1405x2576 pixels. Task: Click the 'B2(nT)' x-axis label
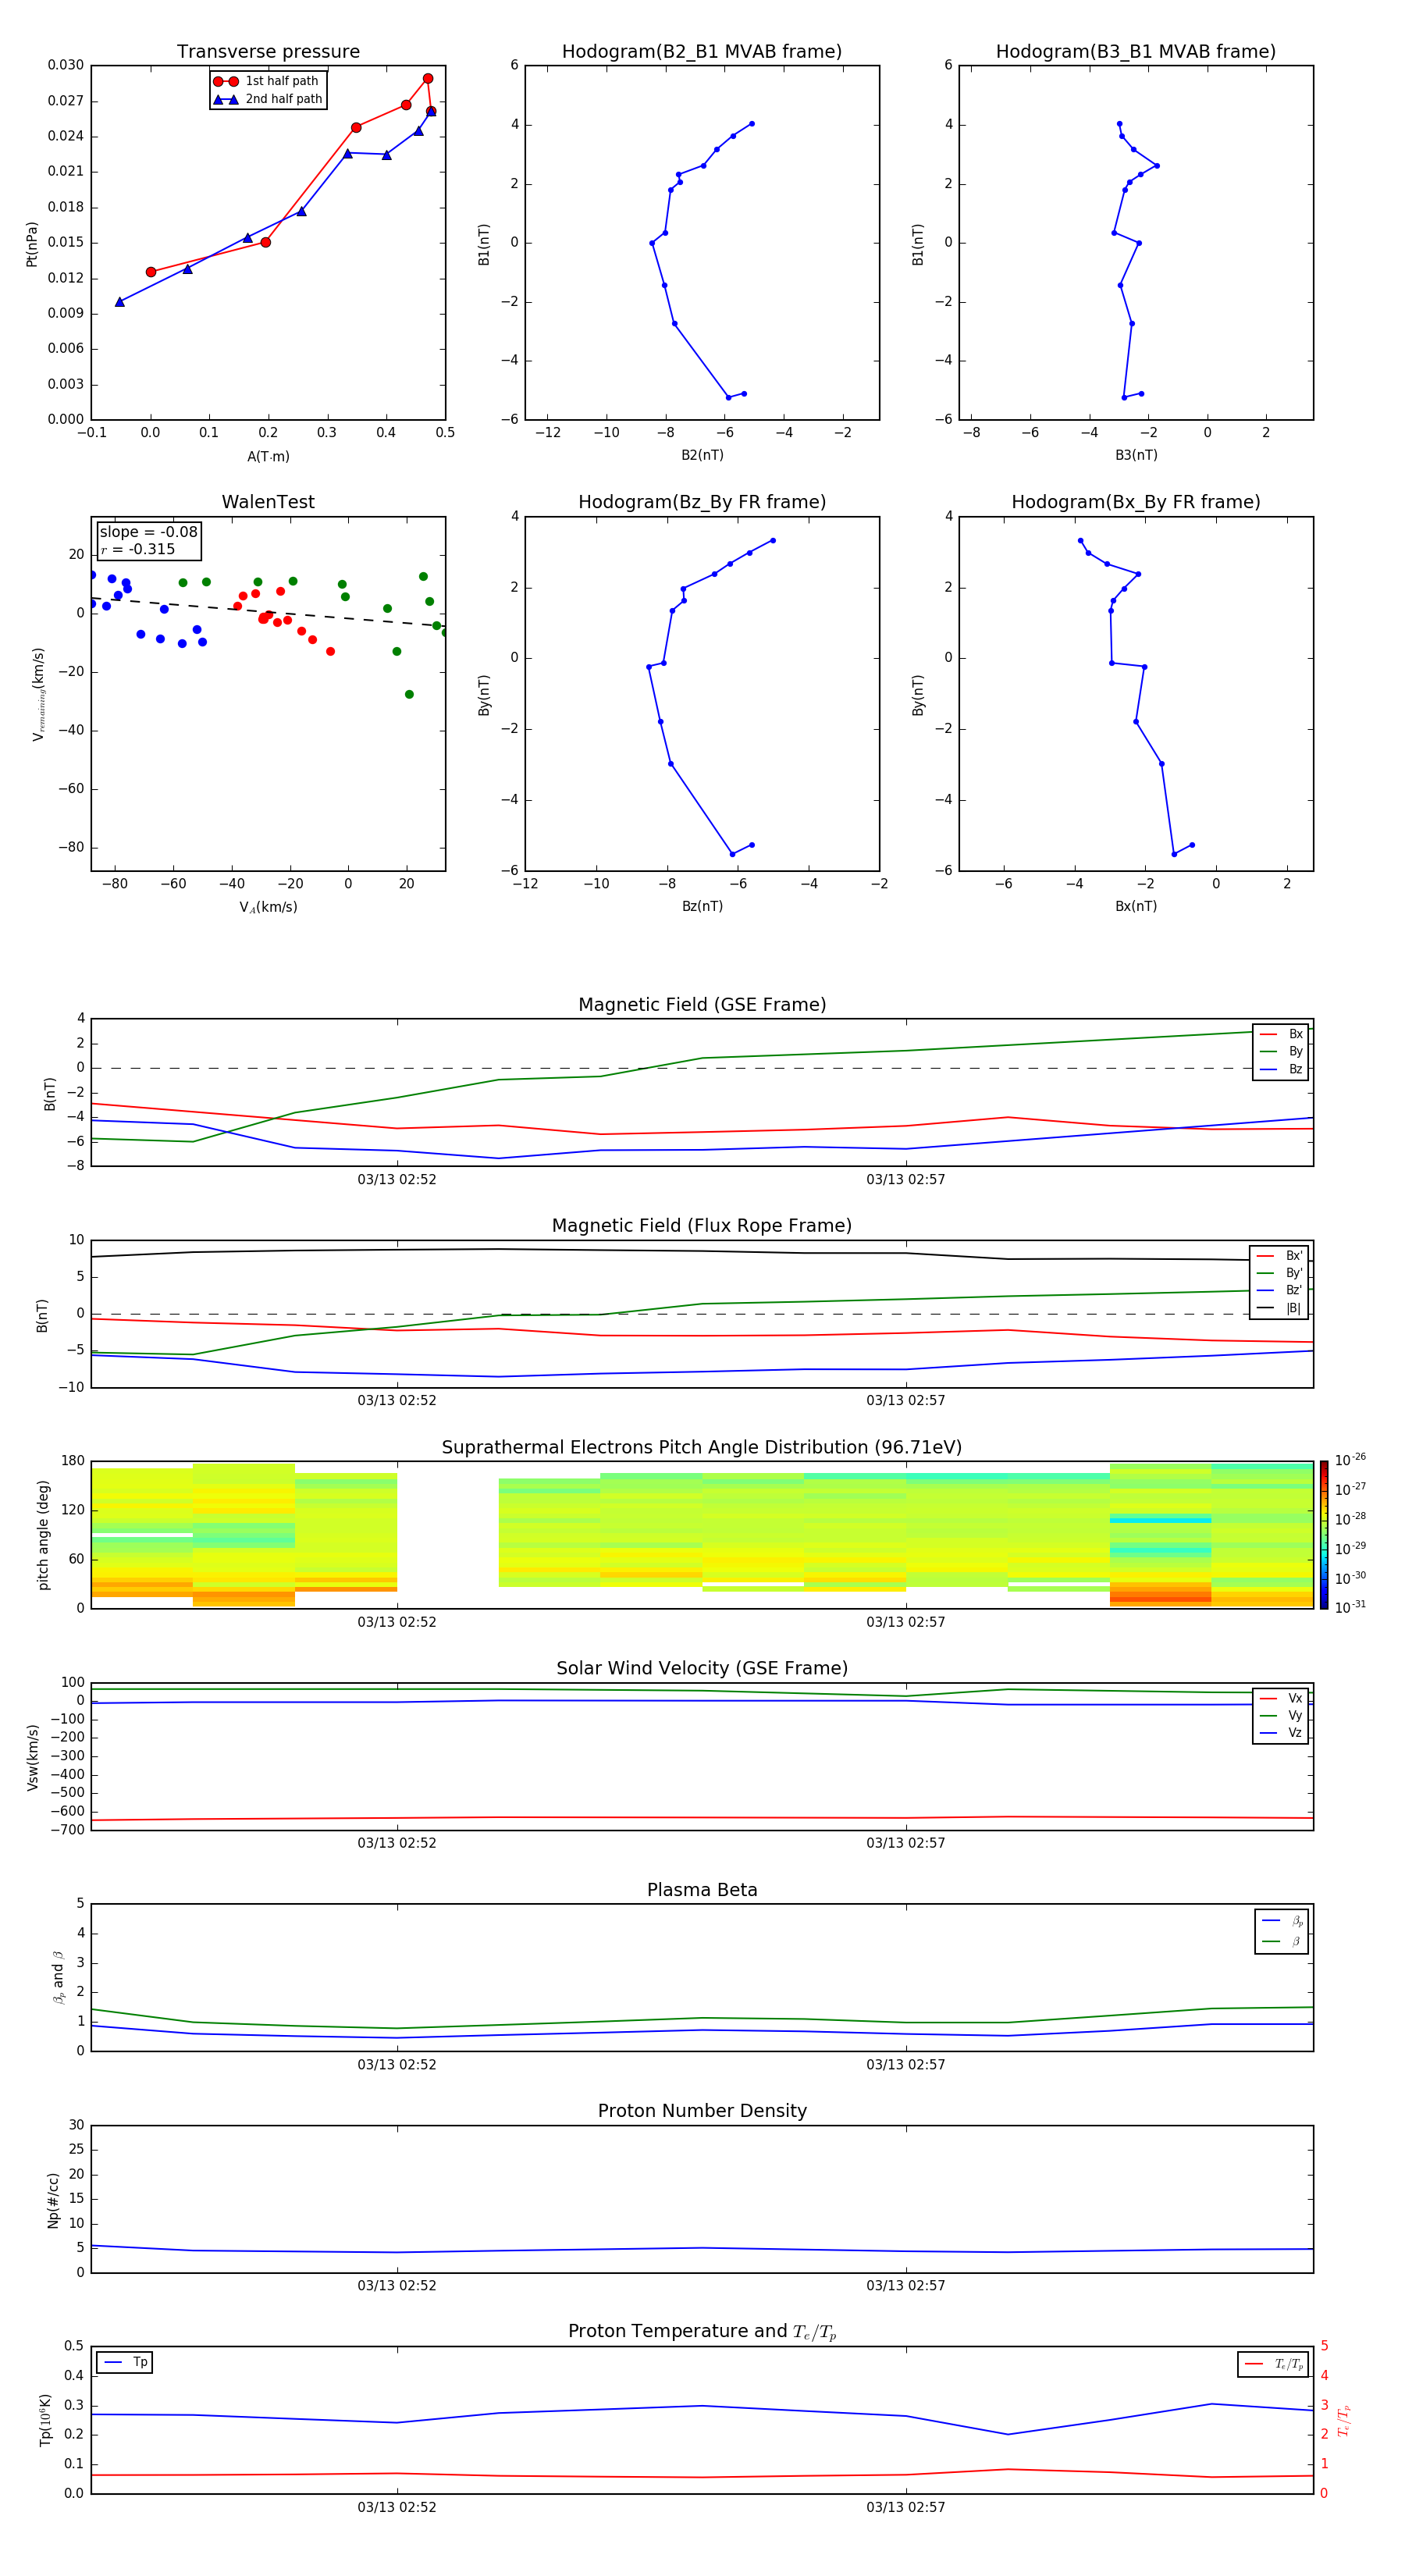702,455
